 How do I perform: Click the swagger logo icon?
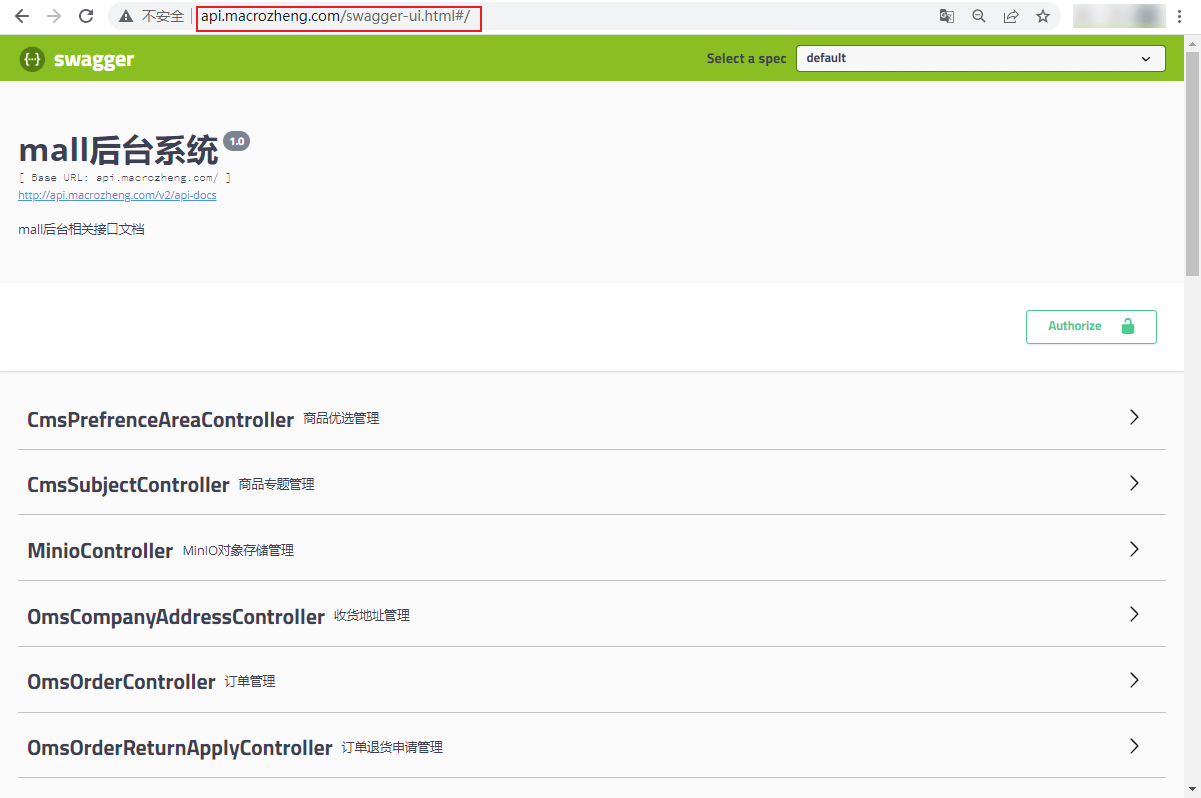tap(32, 59)
